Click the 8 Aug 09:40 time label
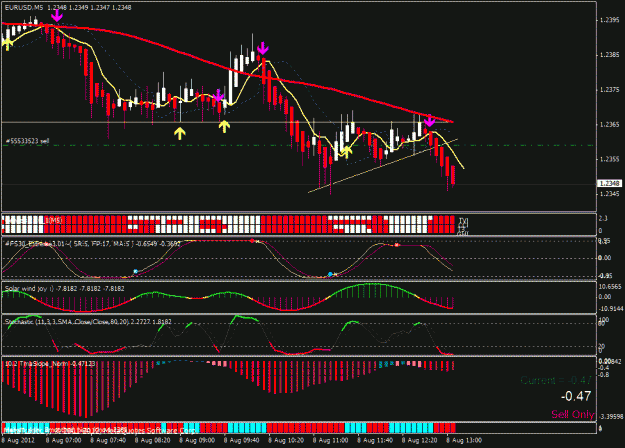625x448 pixels. coord(242,440)
